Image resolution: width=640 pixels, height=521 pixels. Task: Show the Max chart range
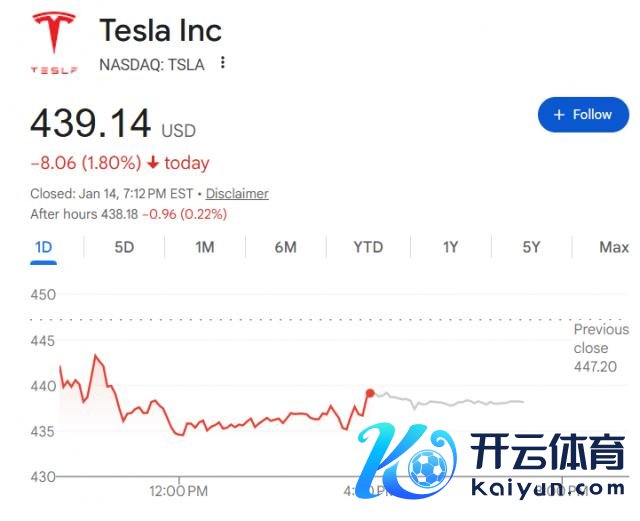click(614, 247)
